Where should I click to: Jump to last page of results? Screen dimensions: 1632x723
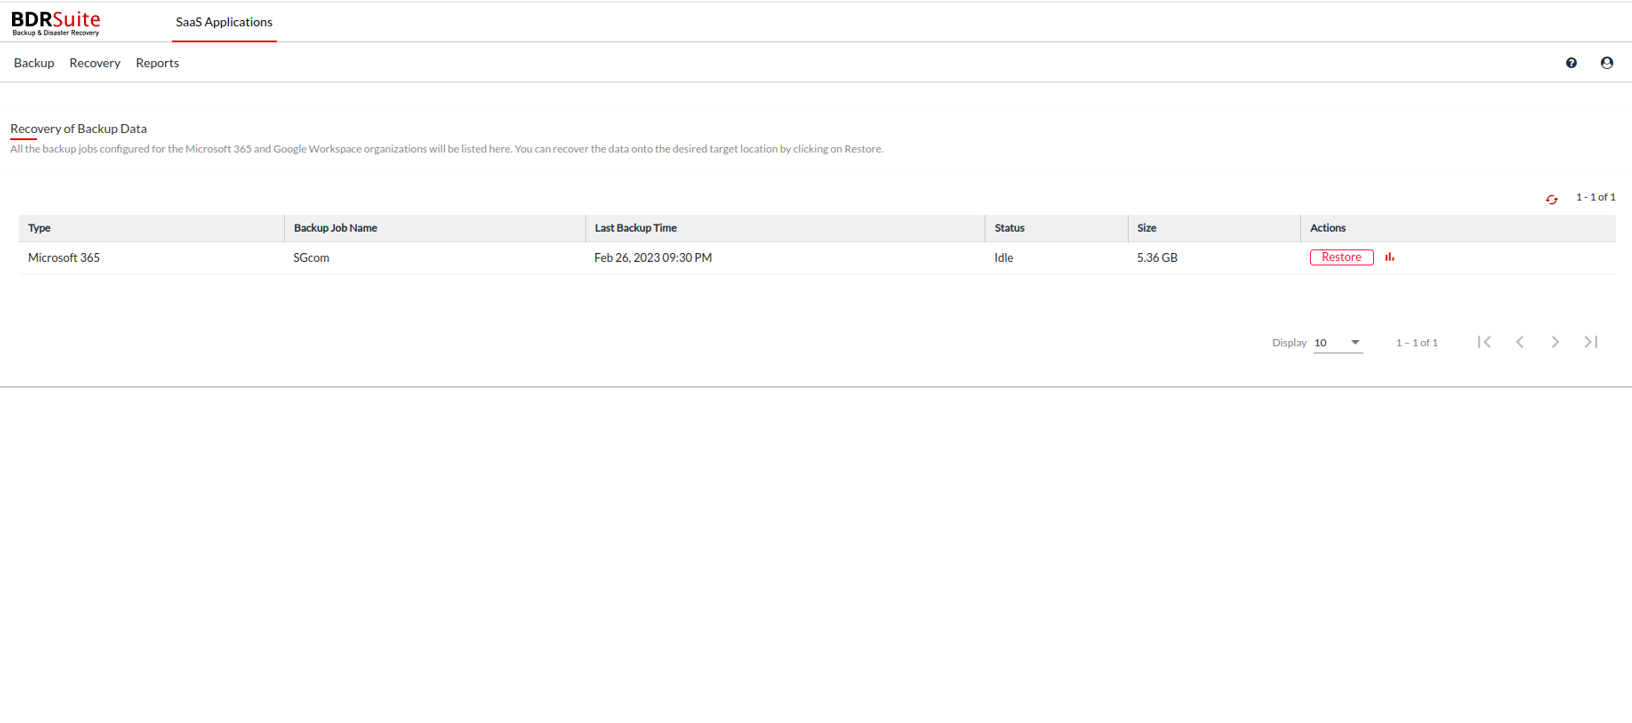[1591, 342]
